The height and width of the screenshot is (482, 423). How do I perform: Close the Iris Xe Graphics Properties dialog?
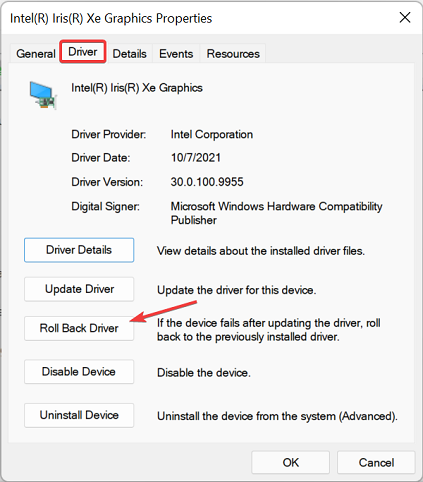coord(405,17)
